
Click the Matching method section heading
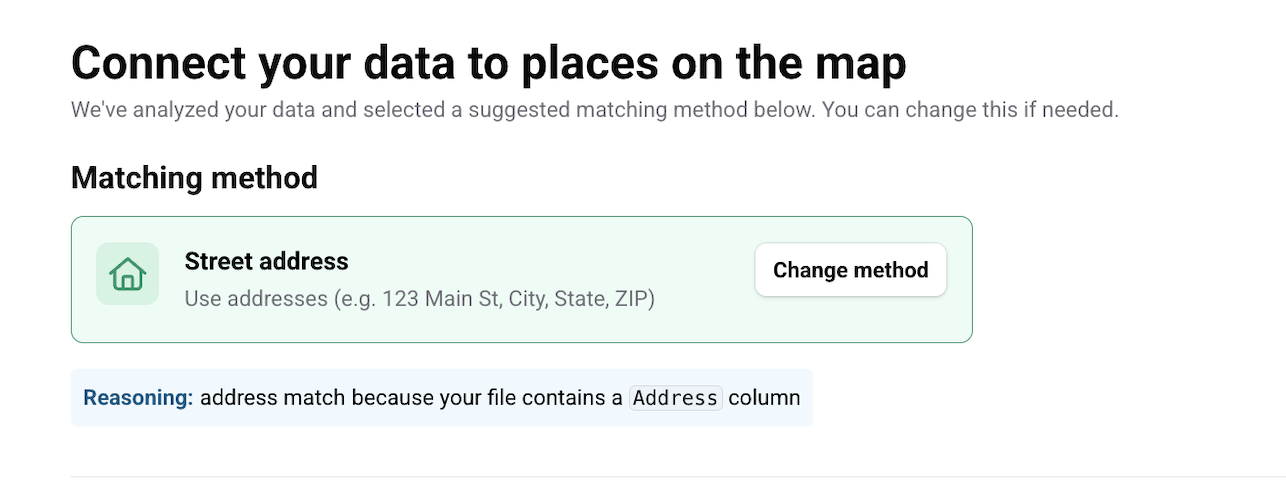coord(194,178)
